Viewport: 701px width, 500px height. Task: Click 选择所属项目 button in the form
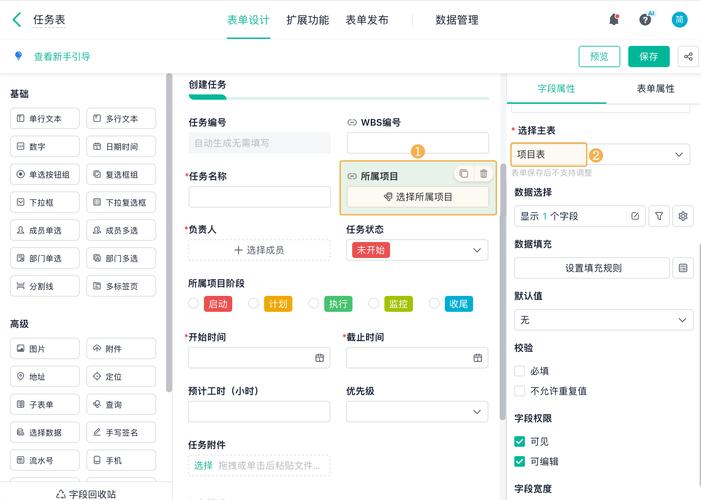click(418, 197)
